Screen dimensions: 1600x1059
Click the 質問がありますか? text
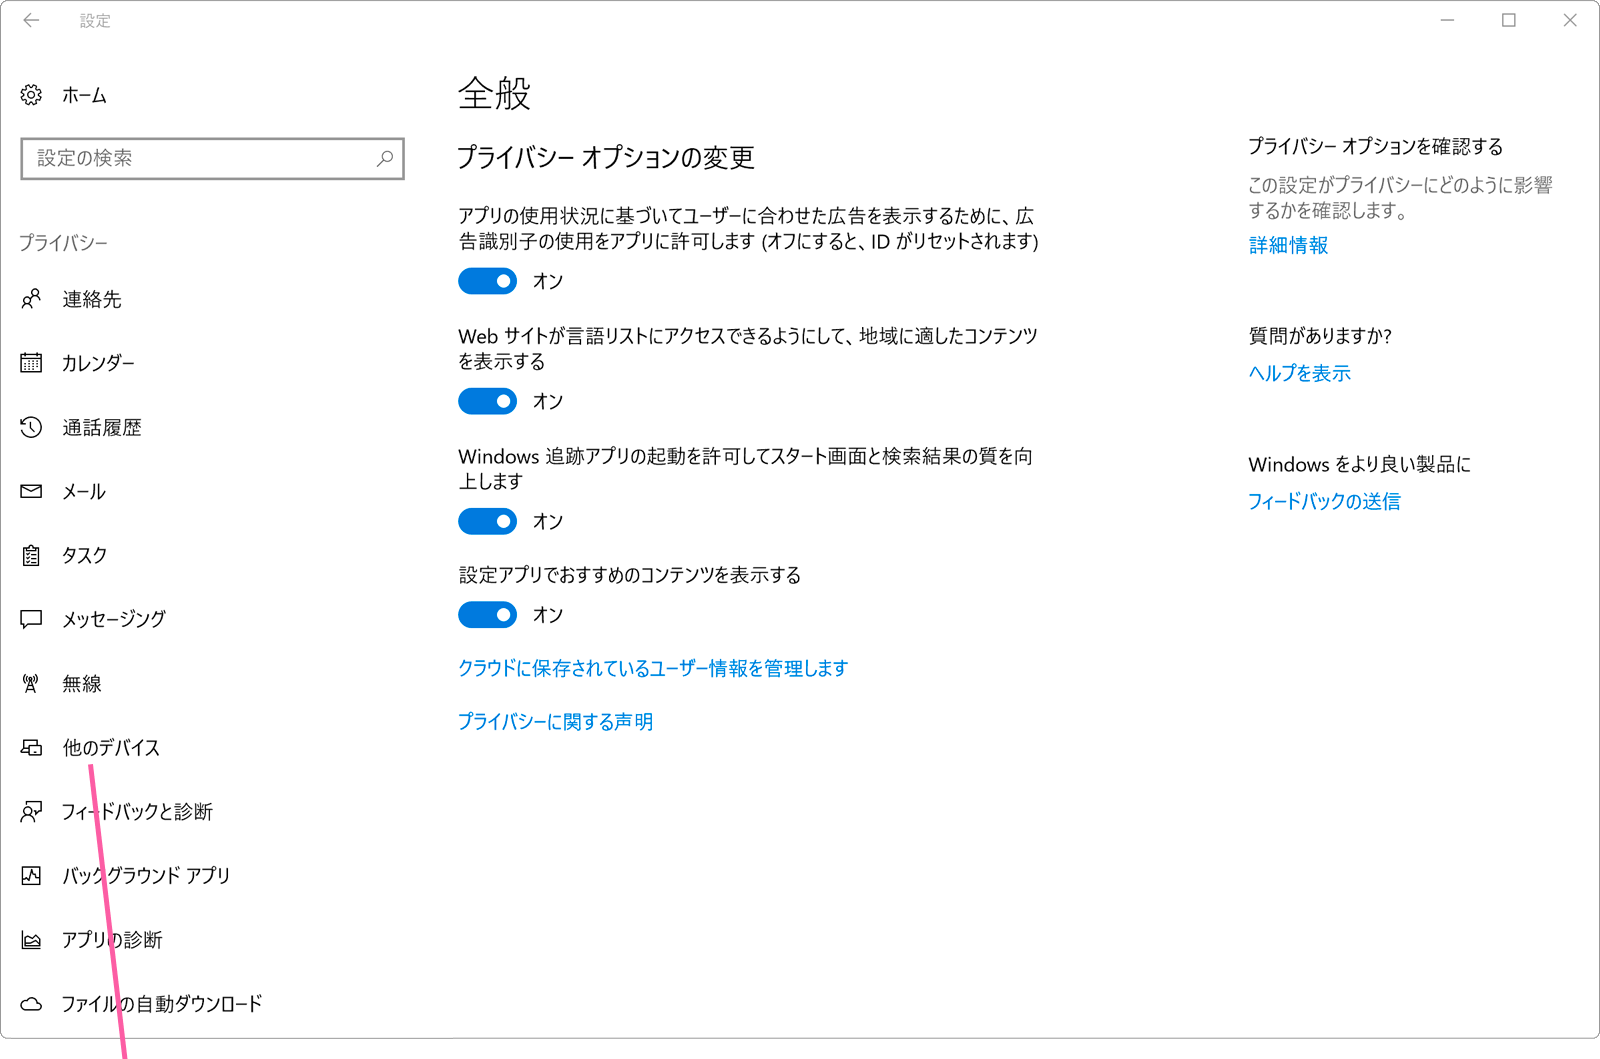click(1320, 336)
